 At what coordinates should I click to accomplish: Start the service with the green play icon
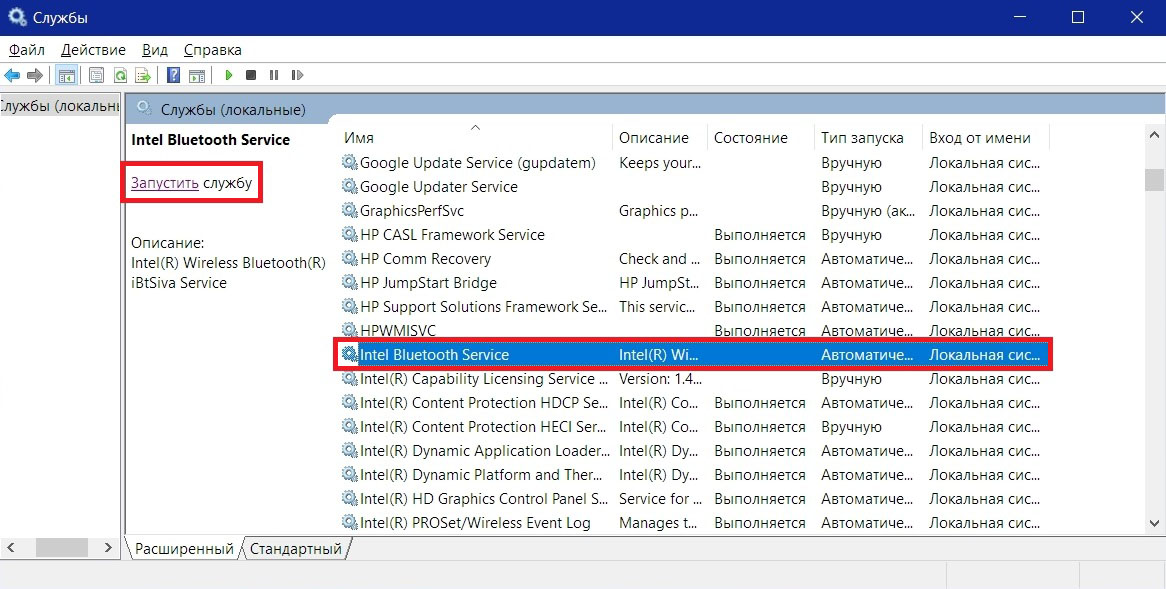click(x=229, y=75)
